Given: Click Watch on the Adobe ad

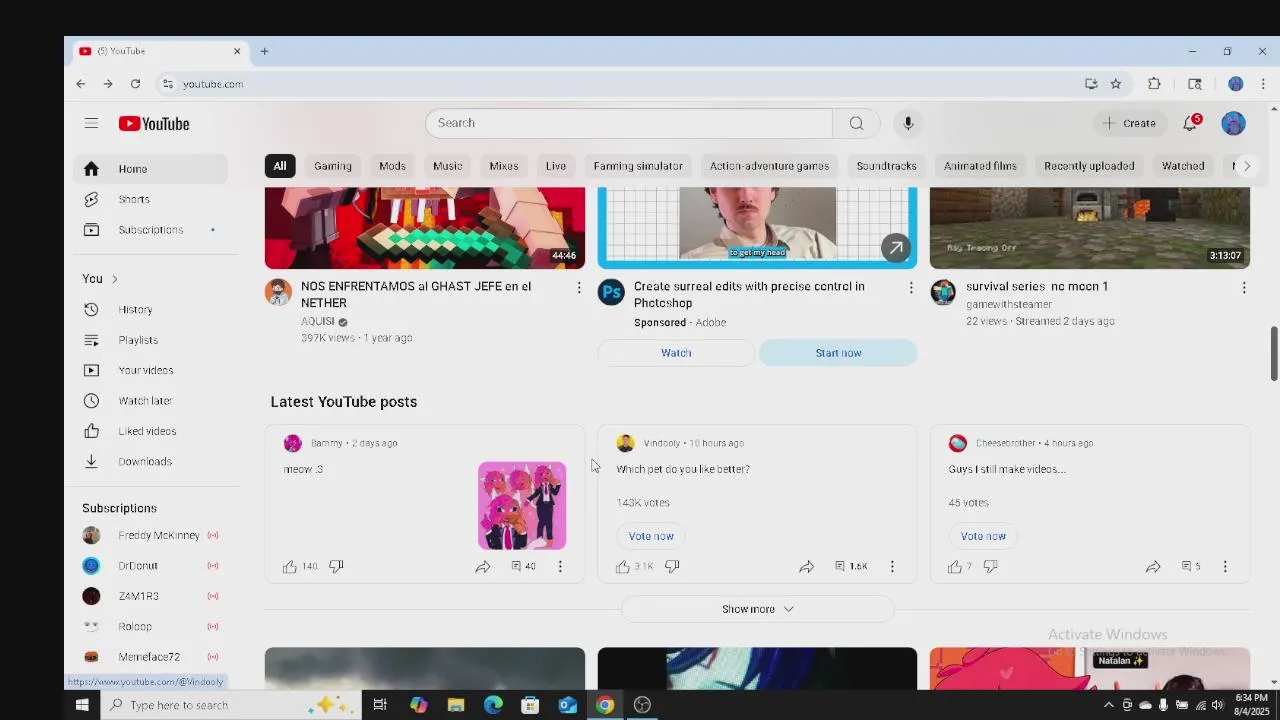Looking at the screenshot, I should [x=676, y=353].
